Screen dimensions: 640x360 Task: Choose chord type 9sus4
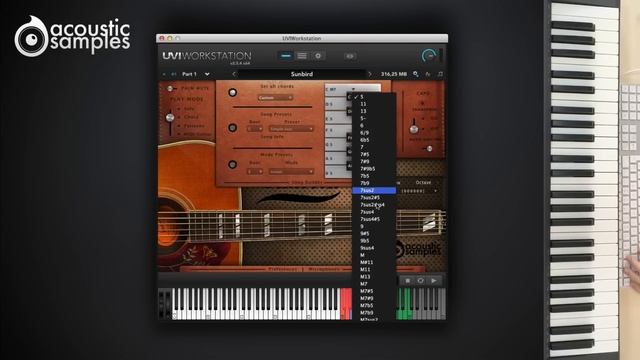[374, 248]
